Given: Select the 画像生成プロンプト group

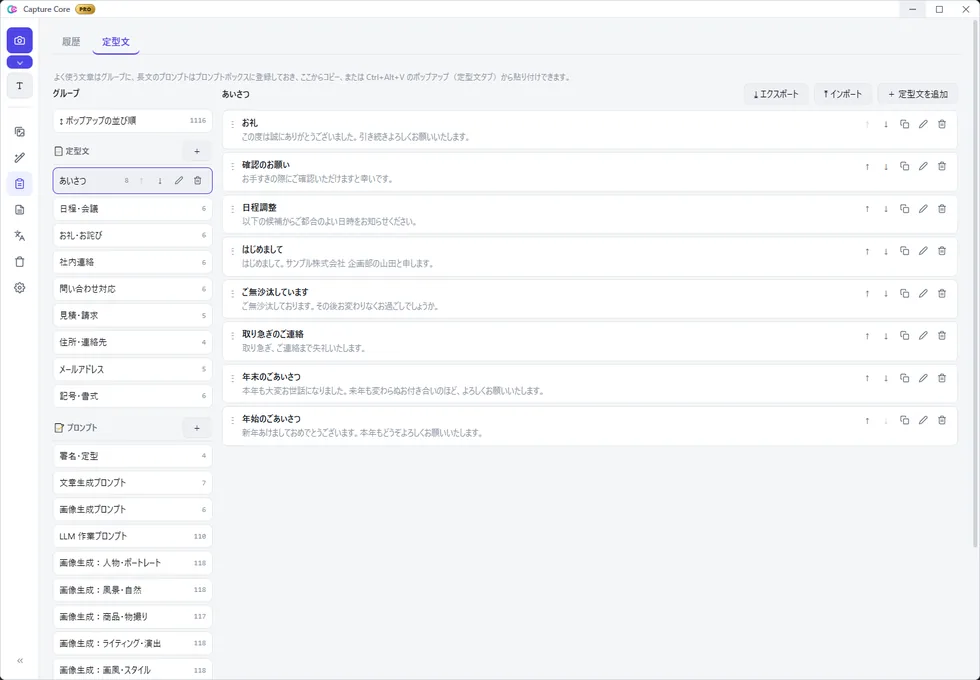Looking at the screenshot, I should [132, 510].
